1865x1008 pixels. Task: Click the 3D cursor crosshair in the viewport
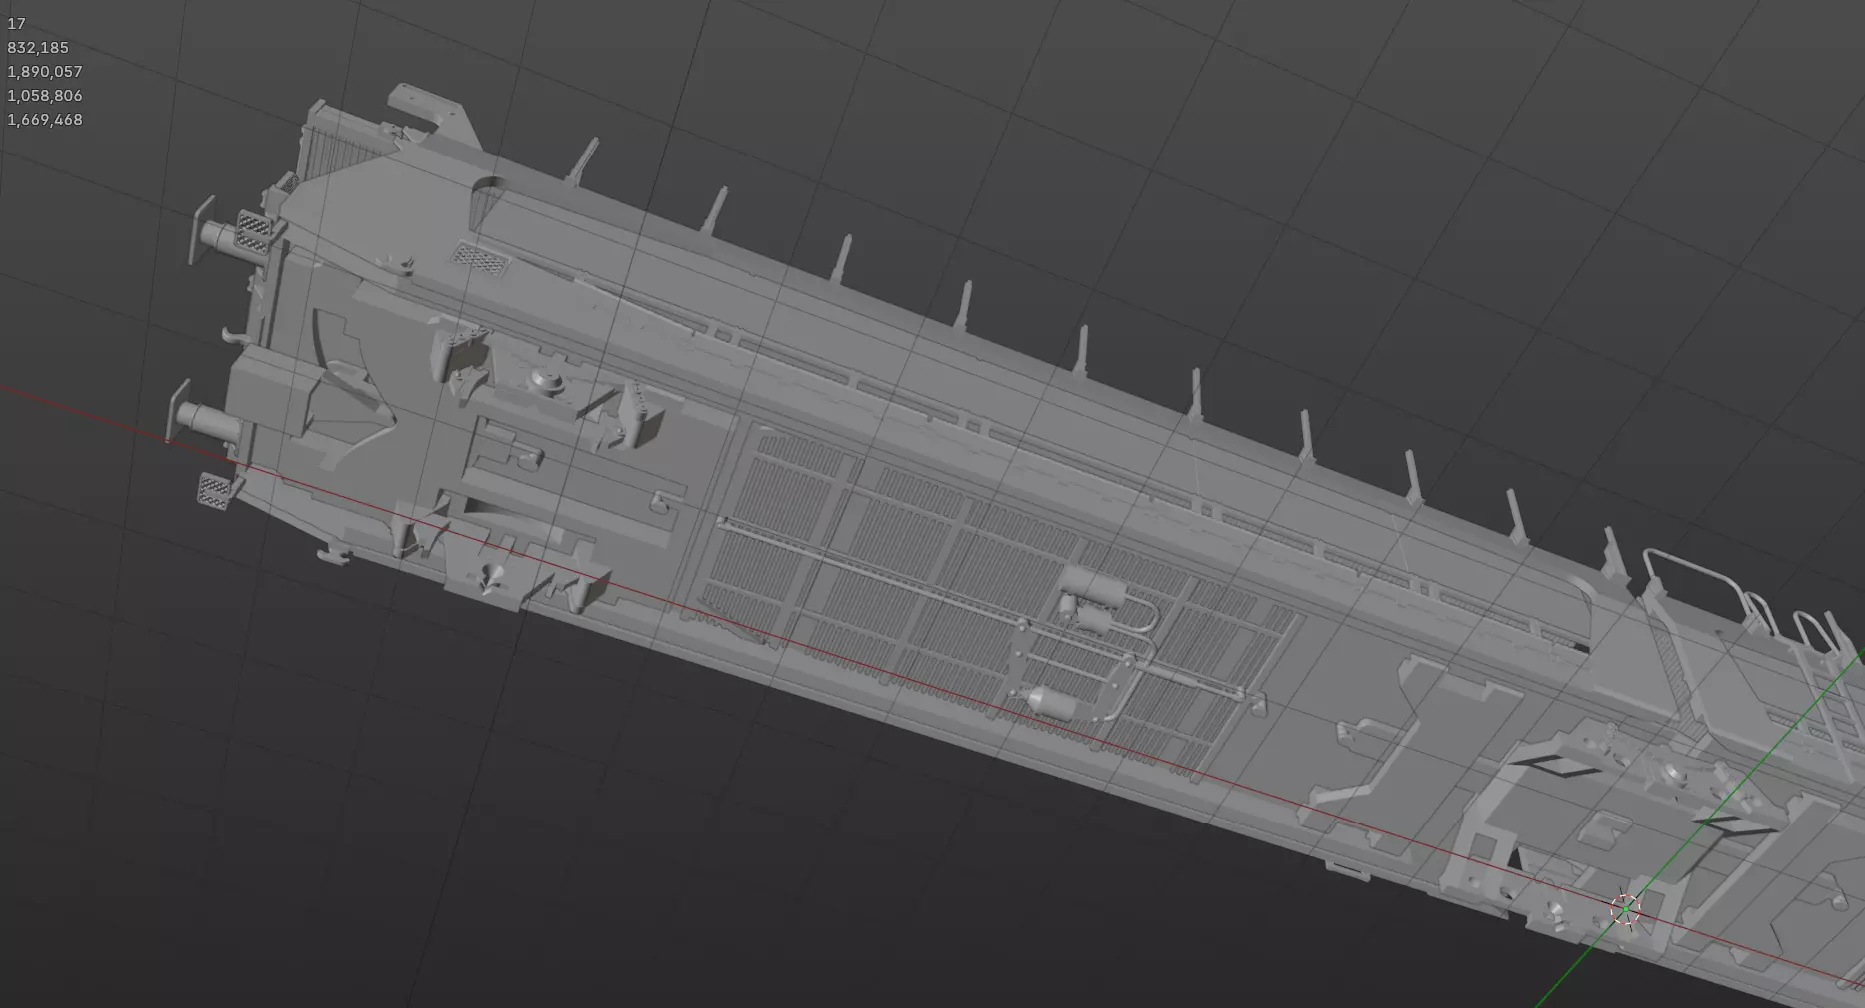pos(1626,909)
